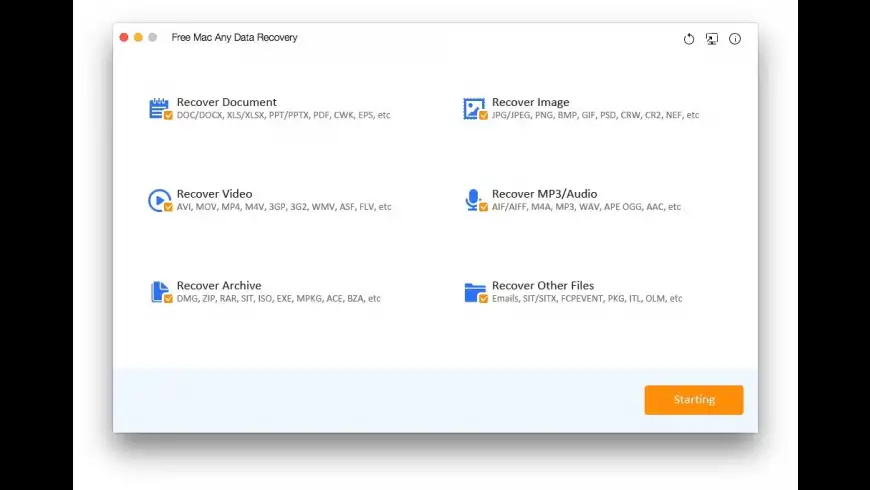Viewport: 870px width, 490px height.
Task: Click the Recover Document notepad icon
Action: (158, 106)
